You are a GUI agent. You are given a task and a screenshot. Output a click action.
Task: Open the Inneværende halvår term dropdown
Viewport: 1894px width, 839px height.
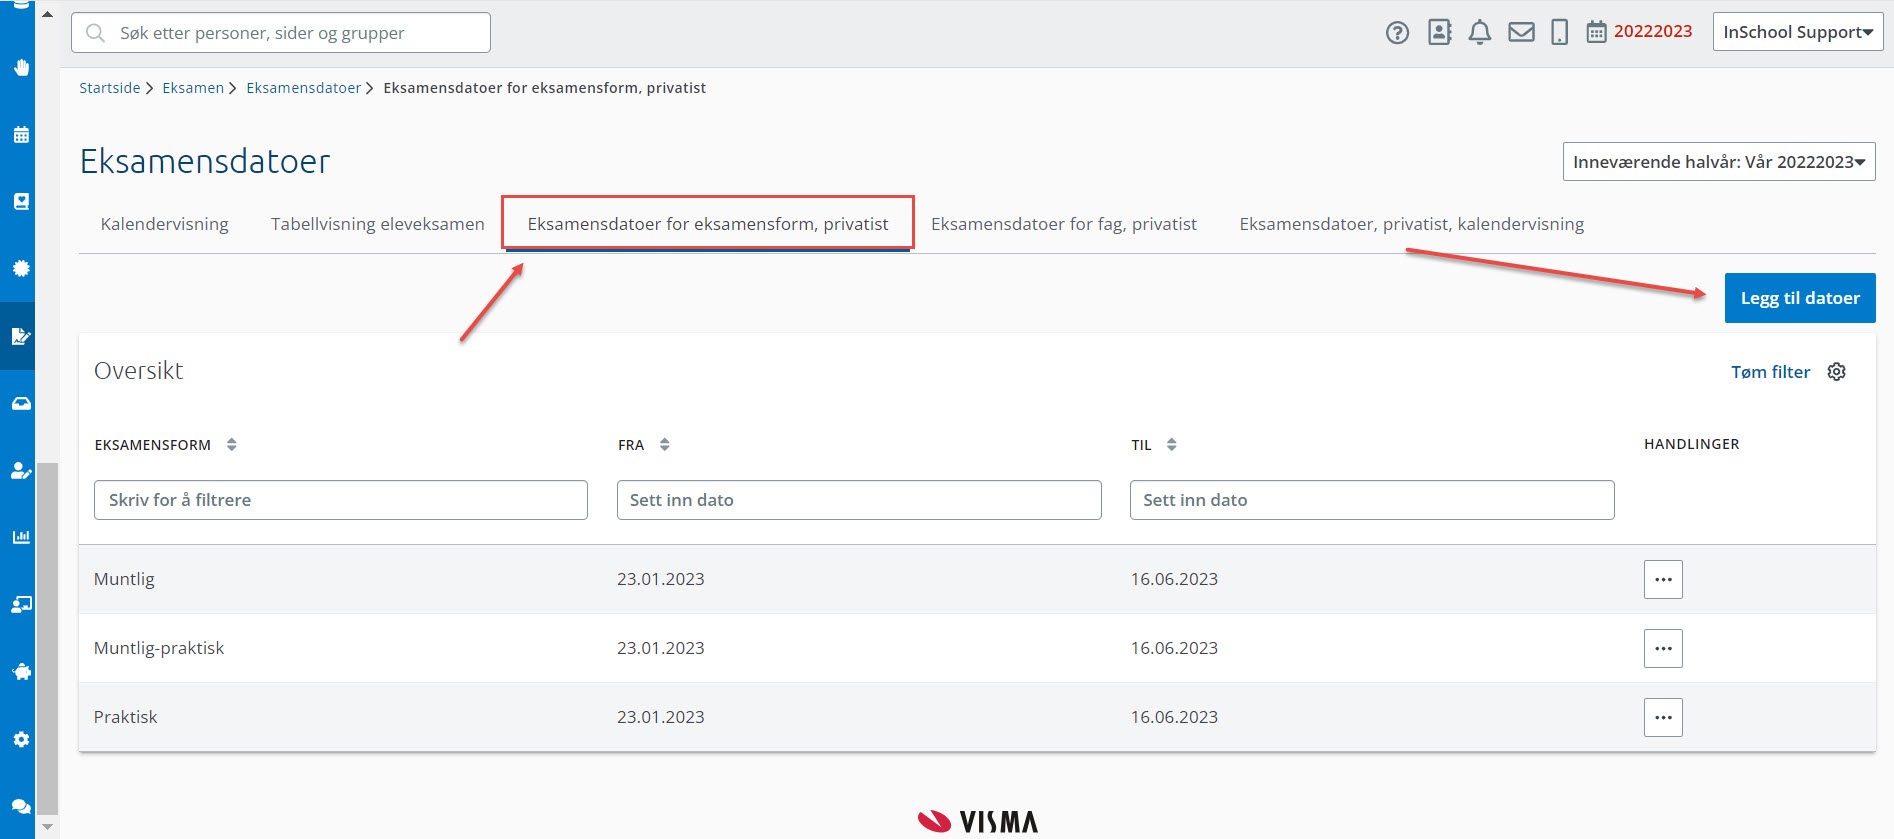tap(1718, 162)
